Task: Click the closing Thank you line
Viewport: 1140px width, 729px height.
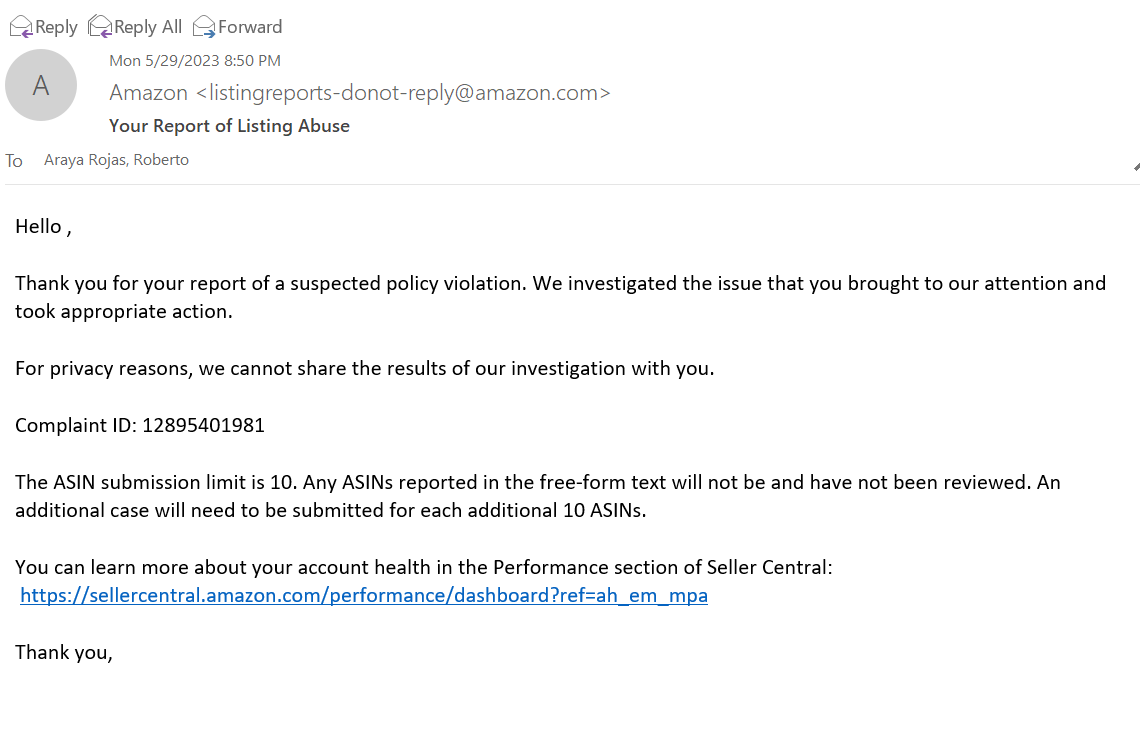Action: point(64,653)
